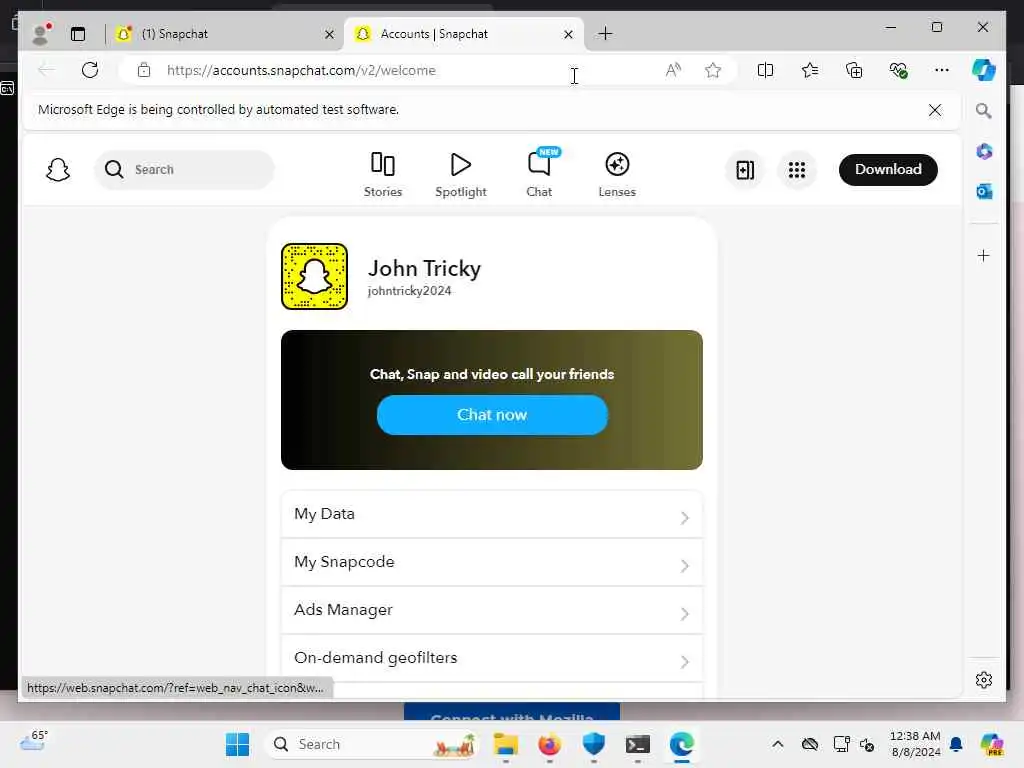Open the Edge tab actions menu
Image resolution: width=1024 pixels, height=768 pixels.
pos(78,34)
